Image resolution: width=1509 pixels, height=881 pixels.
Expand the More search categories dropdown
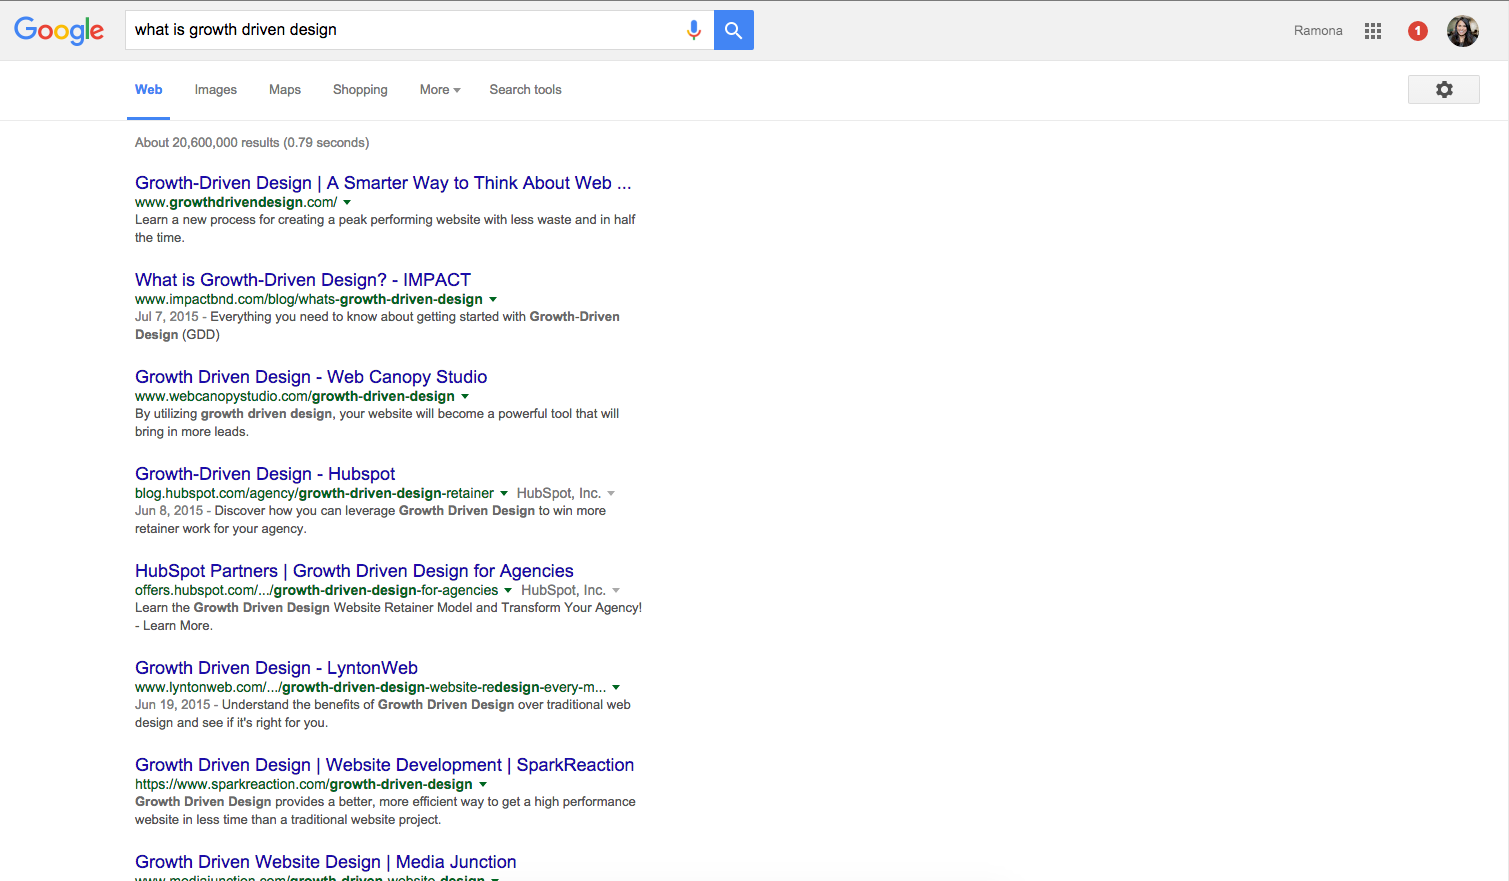(x=439, y=90)
